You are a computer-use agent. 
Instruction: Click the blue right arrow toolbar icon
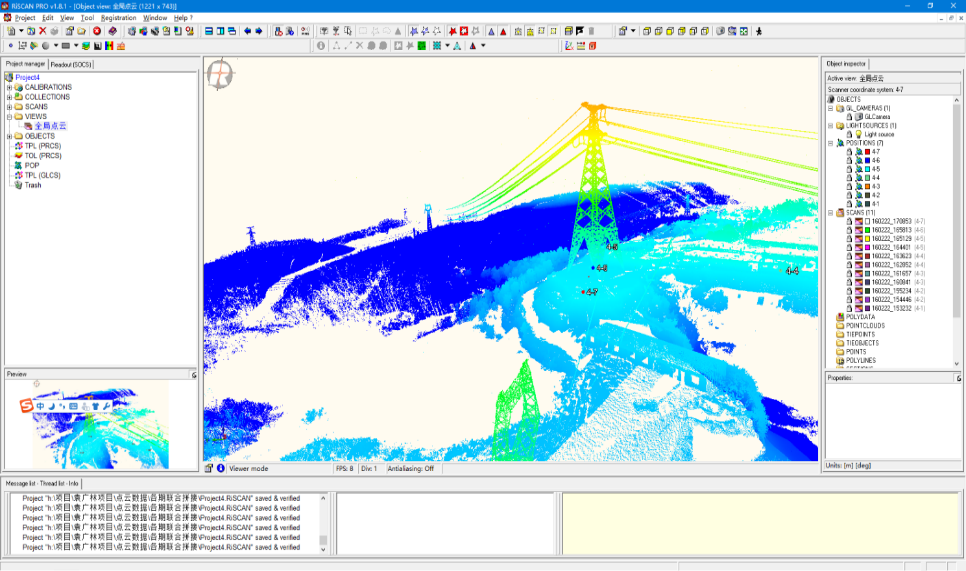[x=258, y=31]
